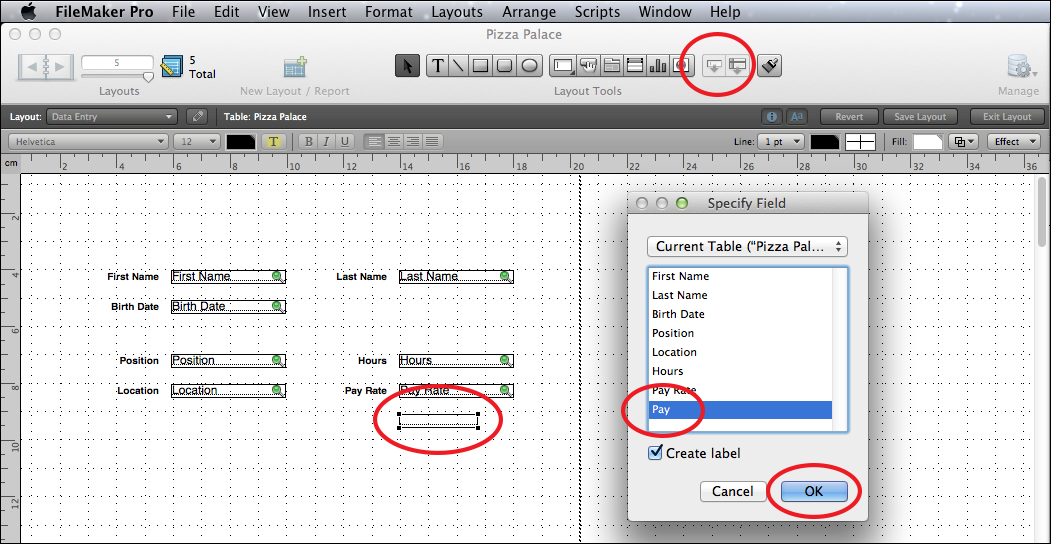Open the font size 12 dropdown
Viewport: 1051px width, 544px height.
pos(197,141)
